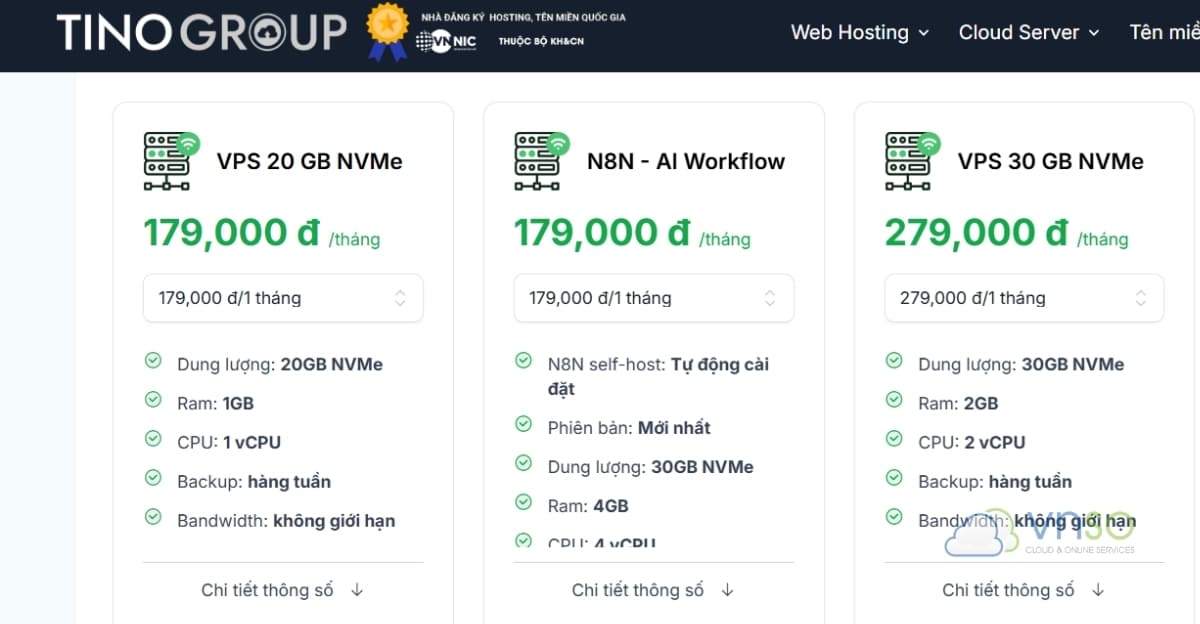Open billing cycle dropdown for N8N - AI Workflow

pos(654,298)
